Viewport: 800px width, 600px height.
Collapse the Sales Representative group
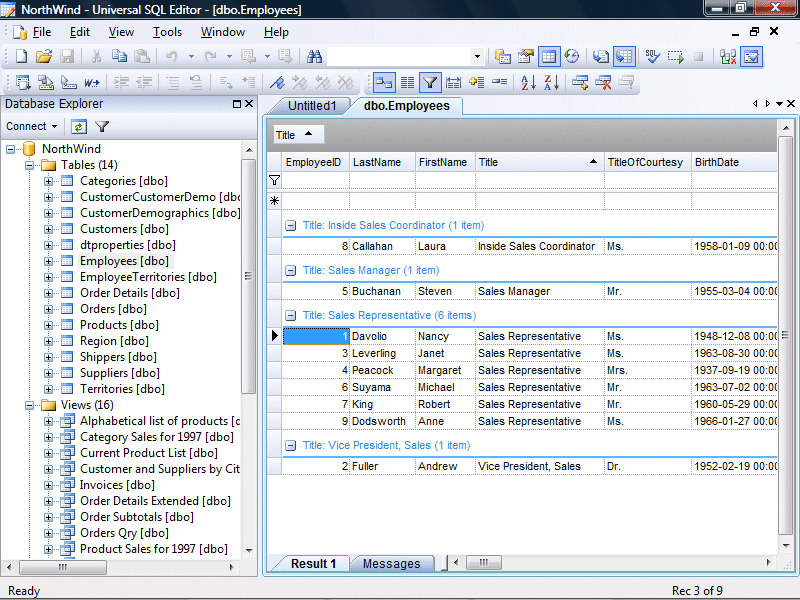pos(290,315)
